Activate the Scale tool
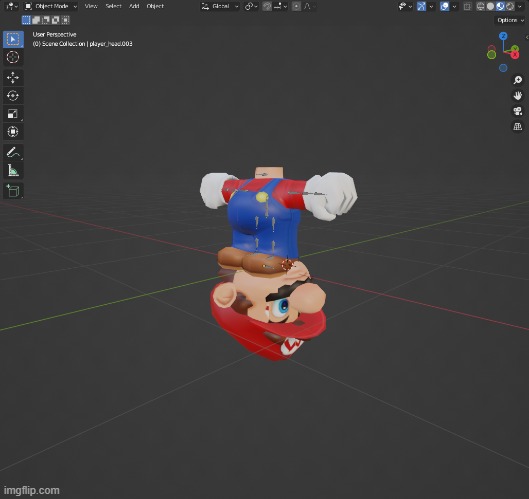Screen dimensions: 529x499 [13, 114]
